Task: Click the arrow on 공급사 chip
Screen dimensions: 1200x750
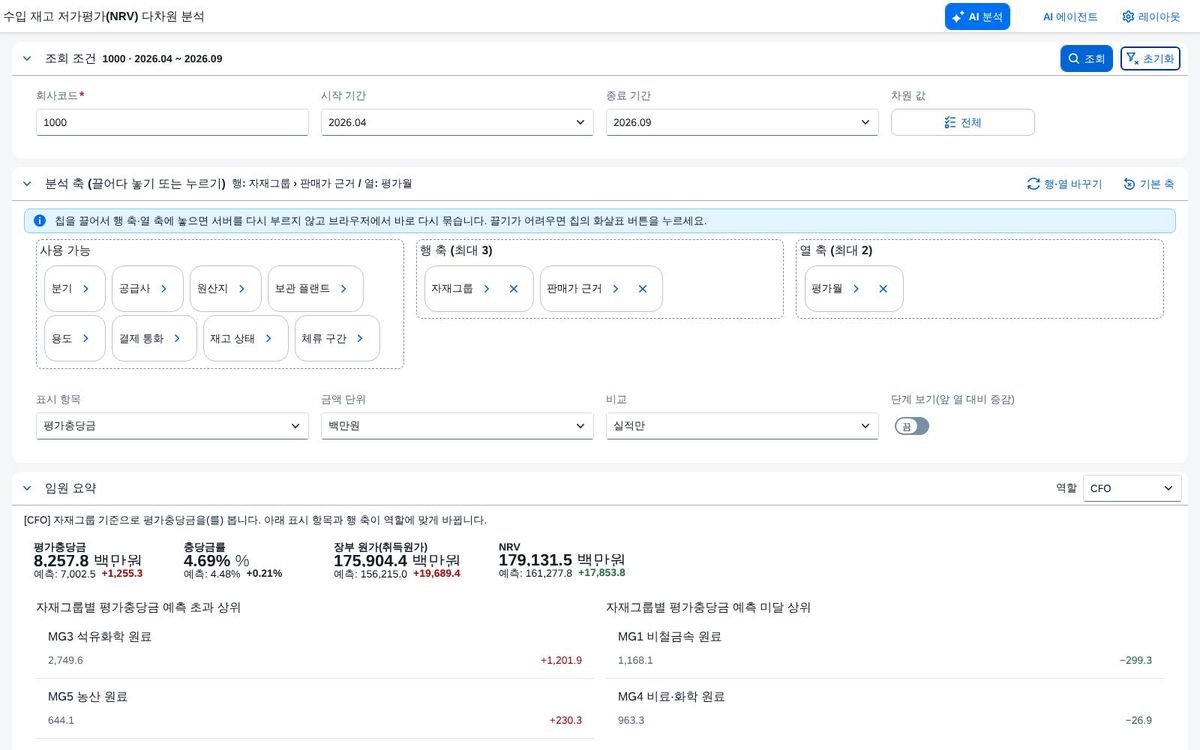Action: [x=164, y=289]
